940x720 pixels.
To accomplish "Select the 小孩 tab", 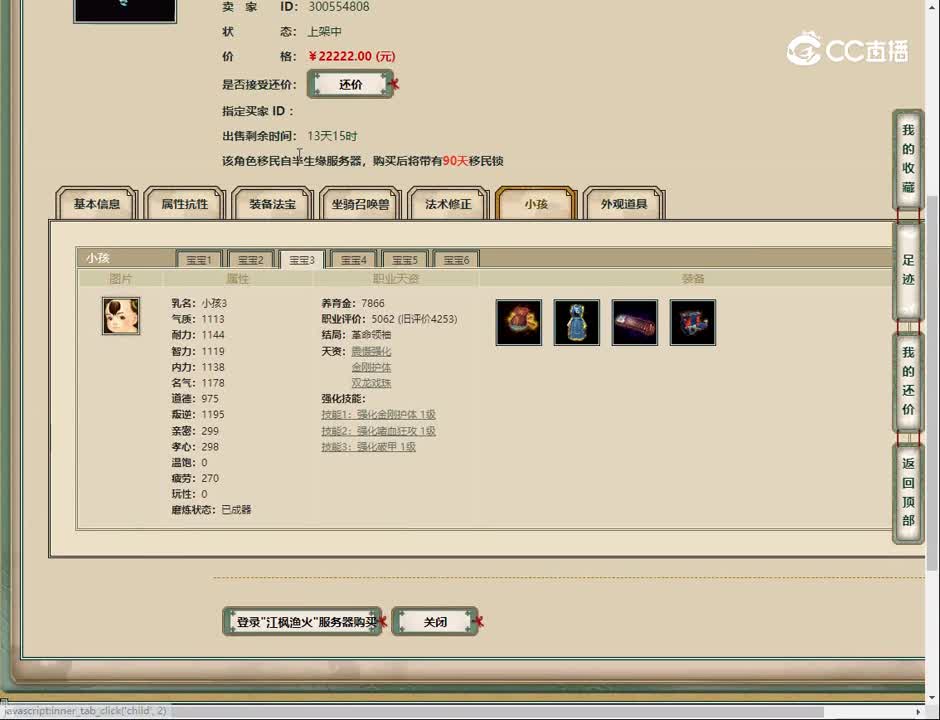I will click(536, 204).
